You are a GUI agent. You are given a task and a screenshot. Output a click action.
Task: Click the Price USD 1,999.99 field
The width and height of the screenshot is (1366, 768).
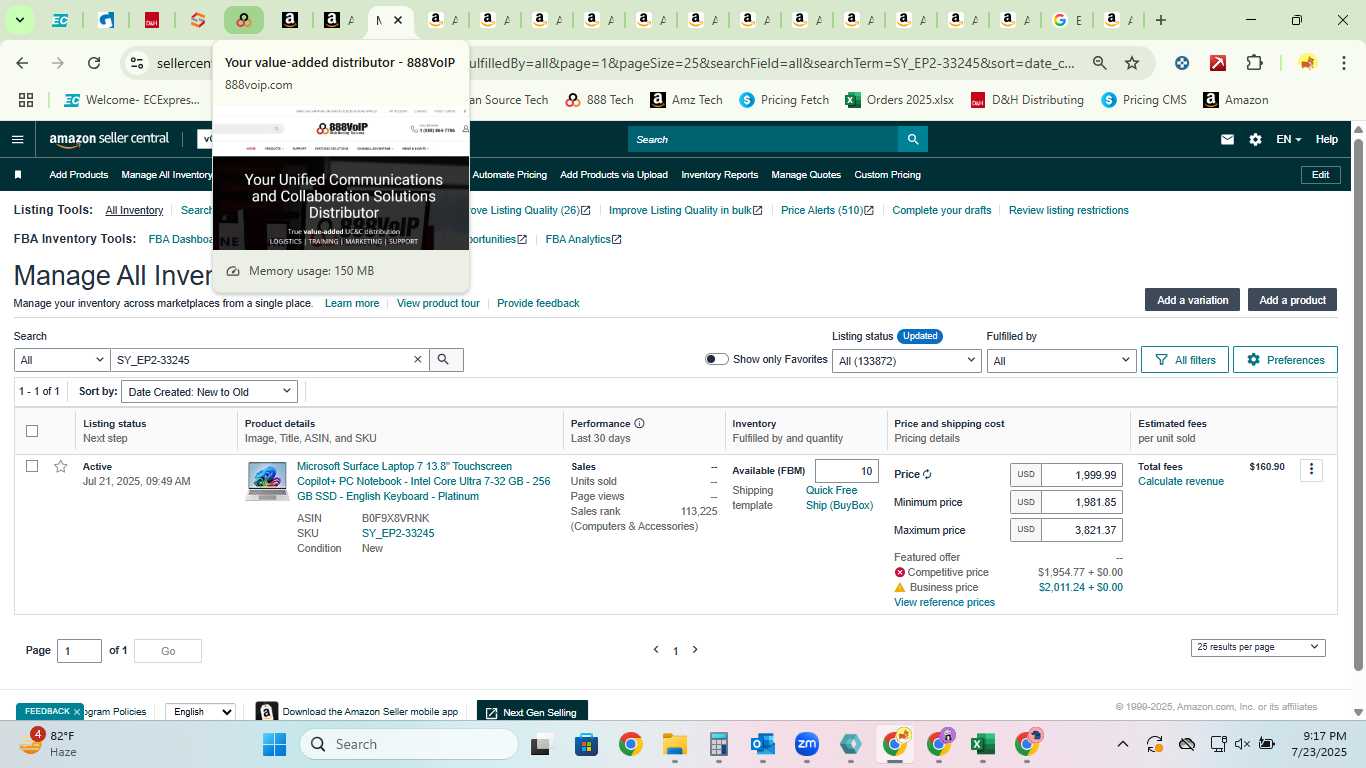click(x=1081, y=475)
